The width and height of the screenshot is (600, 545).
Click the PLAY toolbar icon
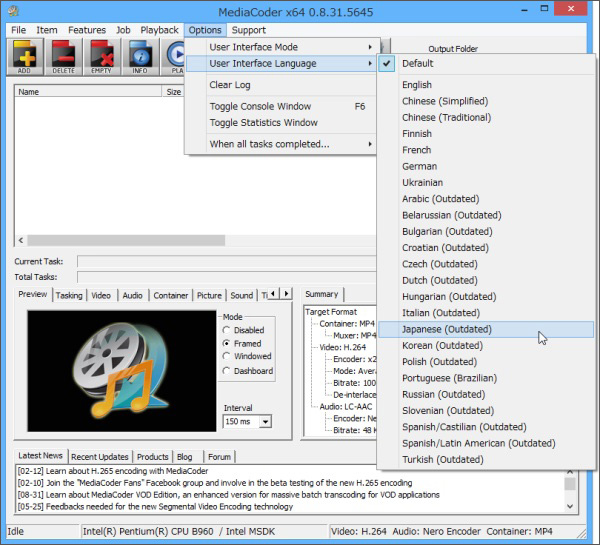174,57
